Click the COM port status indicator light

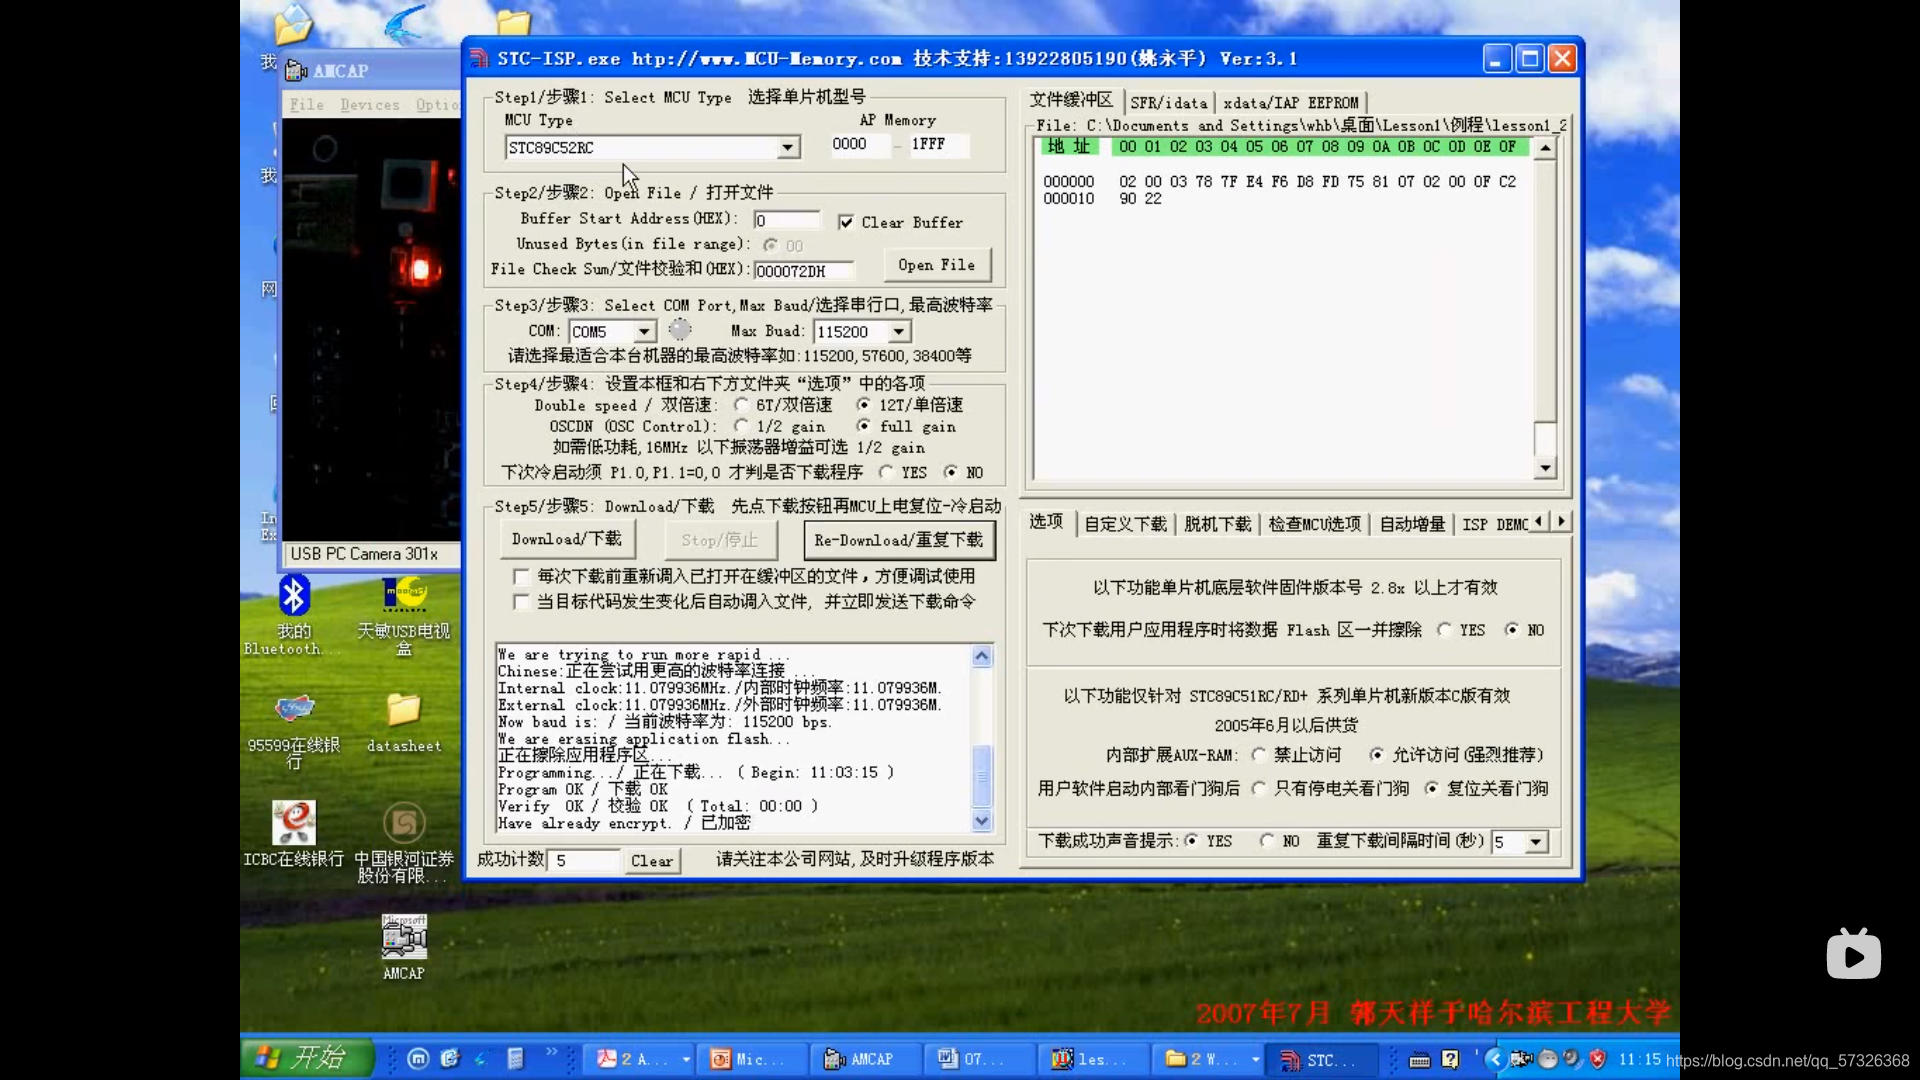click(x=680, y=330)
